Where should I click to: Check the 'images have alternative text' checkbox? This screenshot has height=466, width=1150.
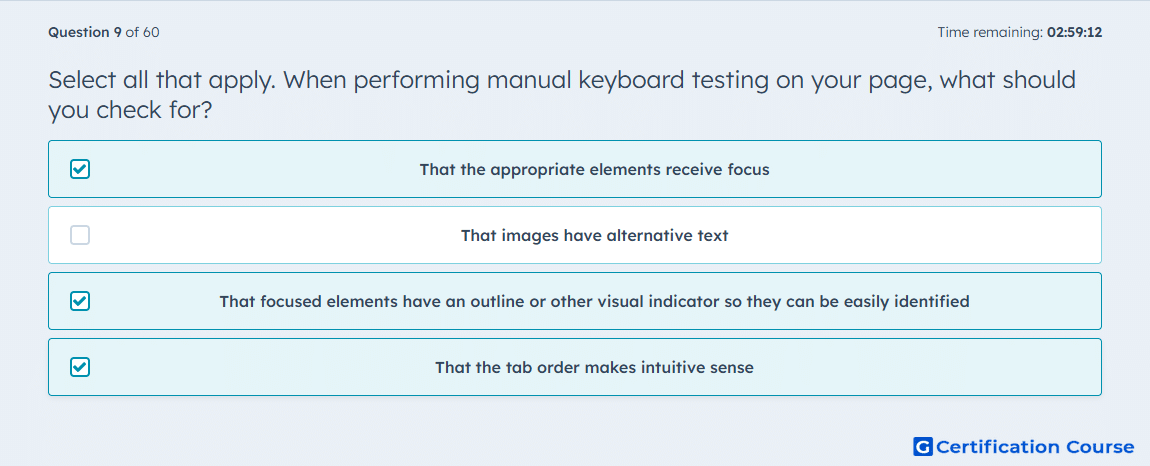80,235
